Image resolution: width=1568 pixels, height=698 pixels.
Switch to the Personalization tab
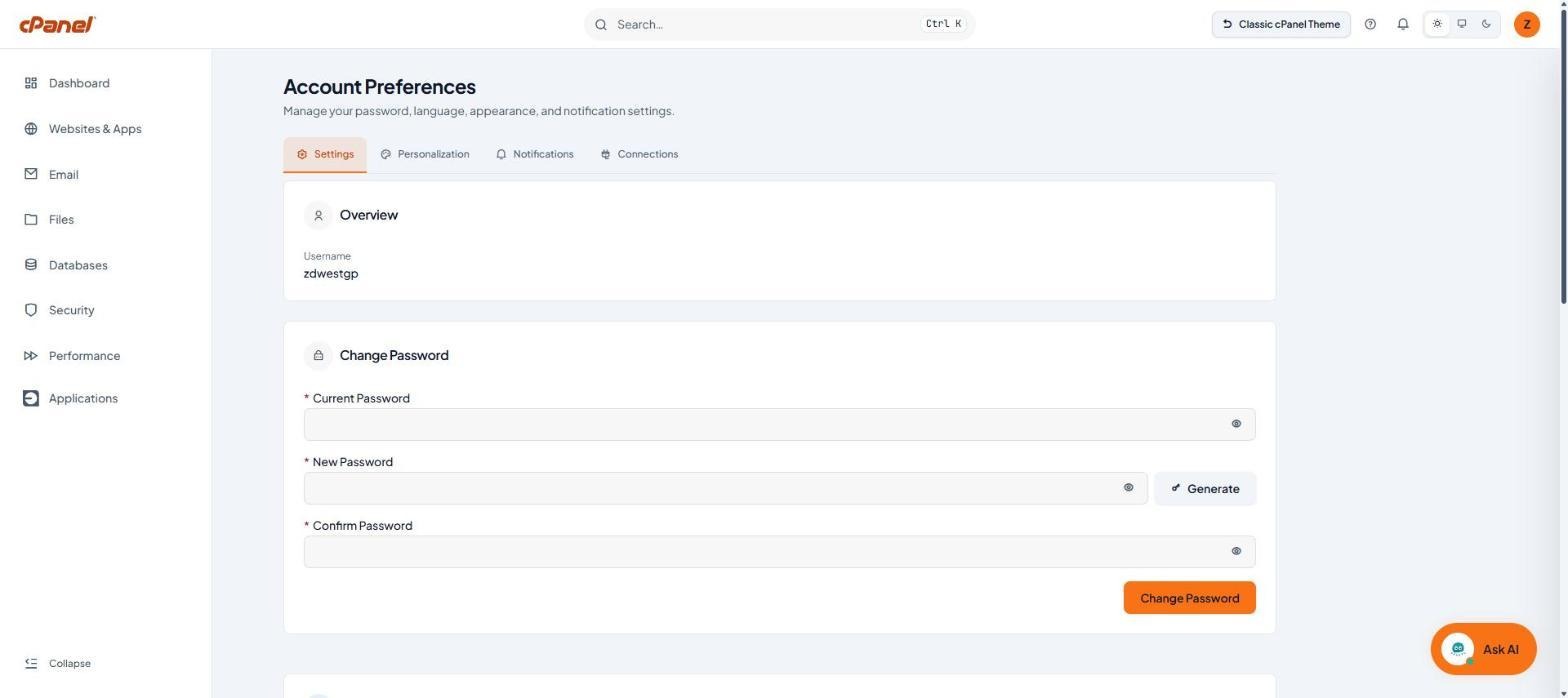[x=425, y=154]
